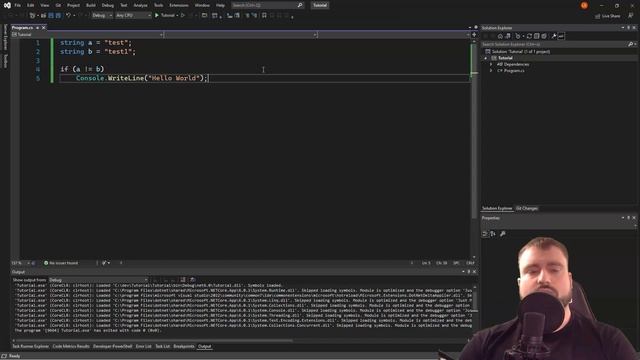Click Solution Explorer Properties wrench icon

coord(554,36)
